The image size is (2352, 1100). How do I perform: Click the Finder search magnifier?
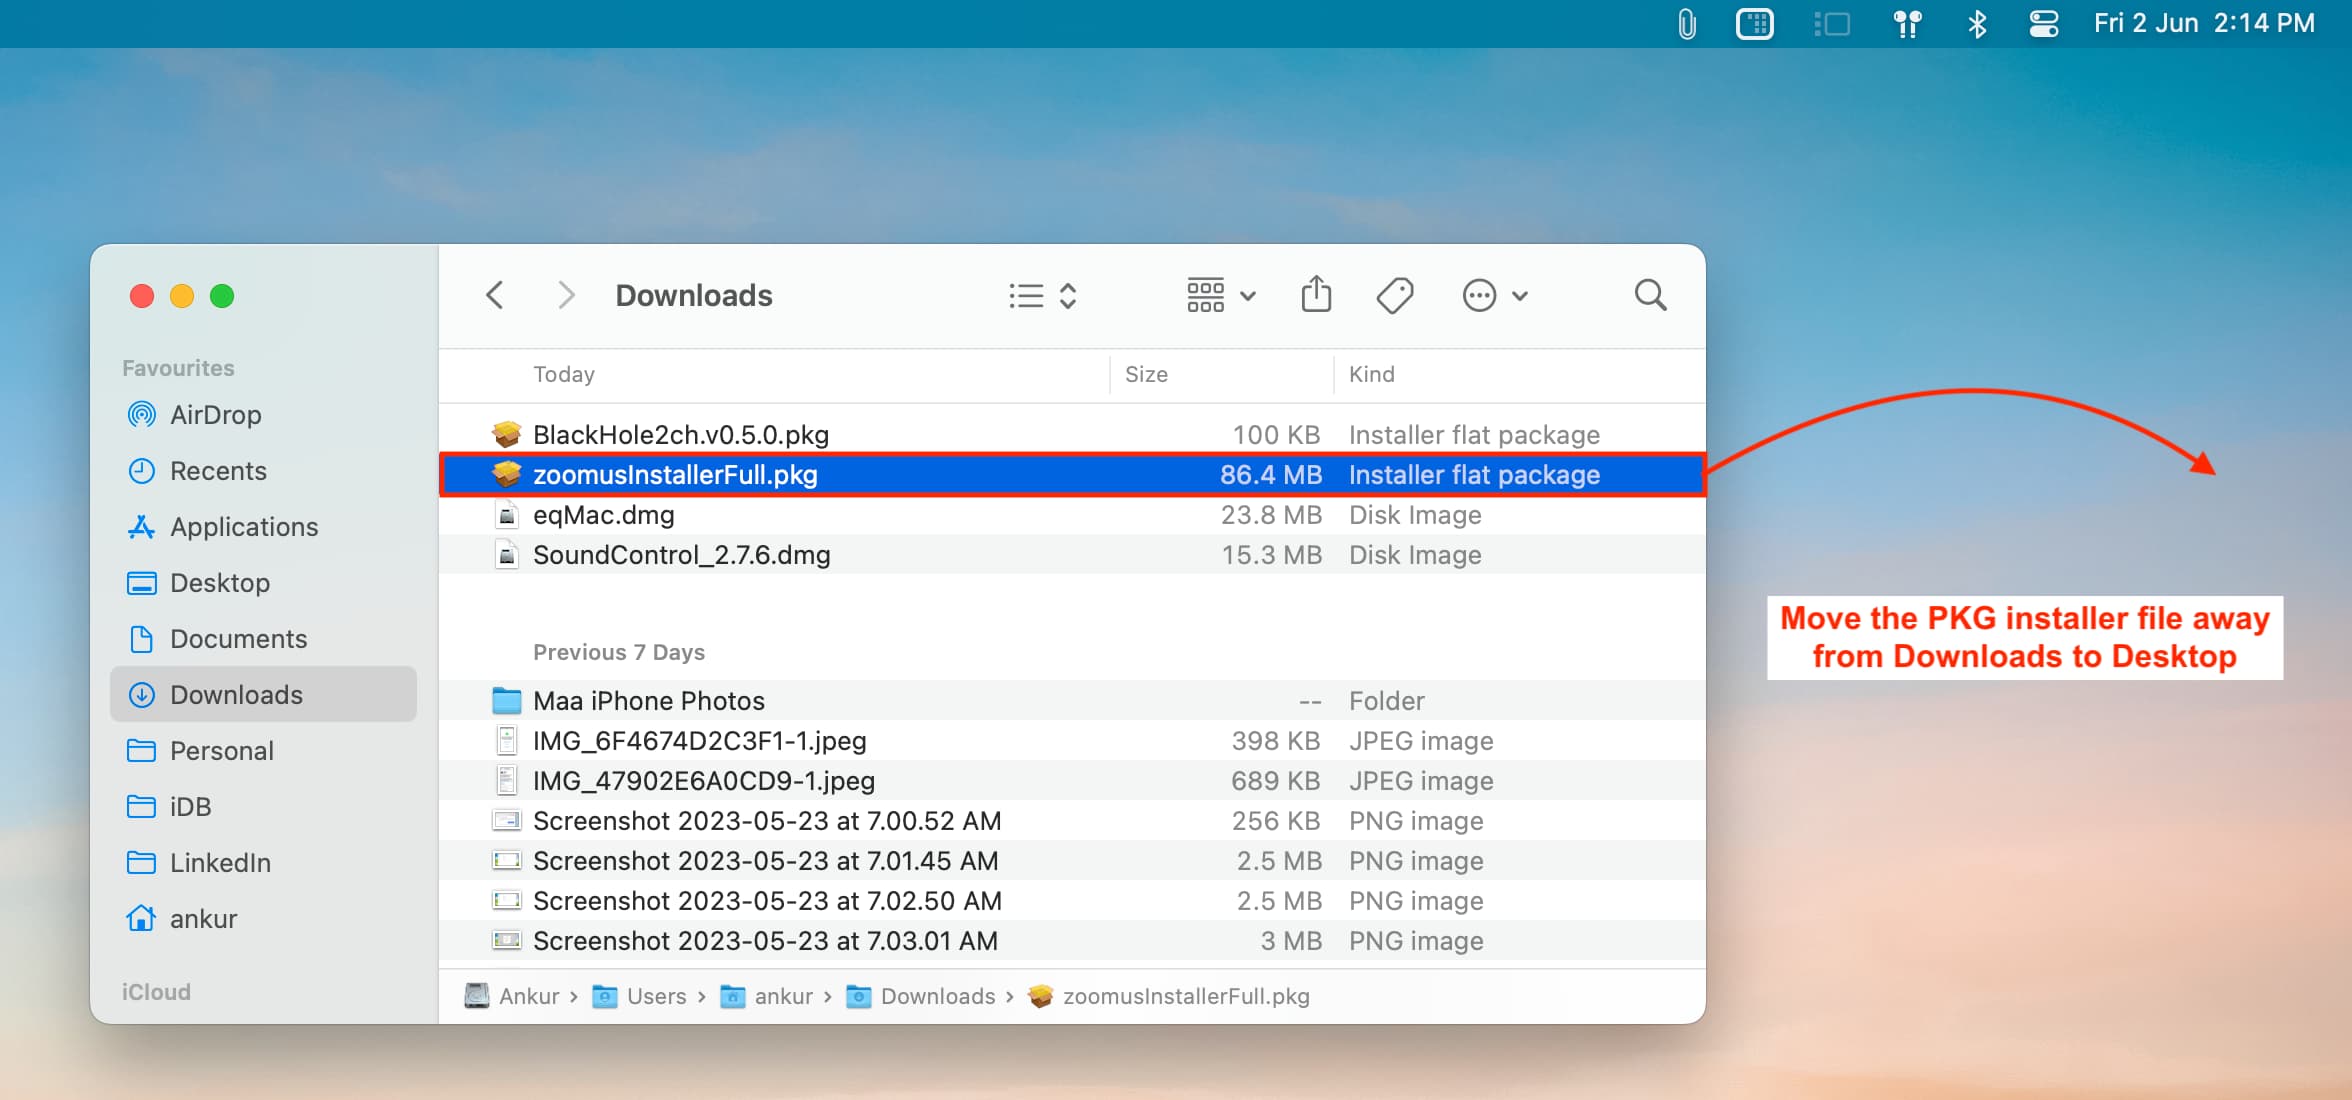tap(1650, 295)
